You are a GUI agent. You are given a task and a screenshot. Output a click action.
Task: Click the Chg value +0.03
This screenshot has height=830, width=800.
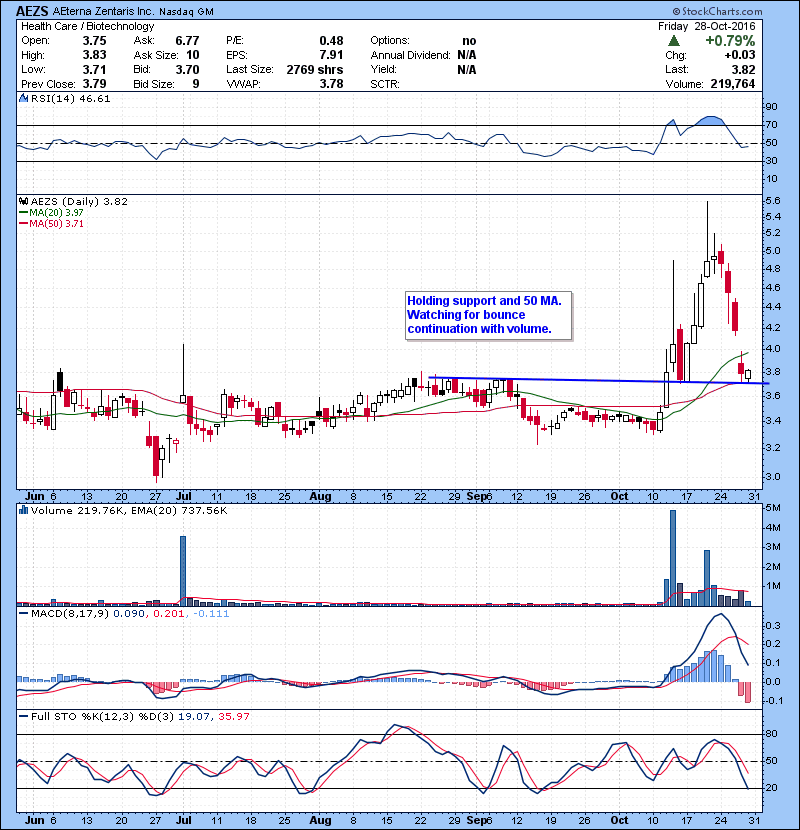pyautogui.click(x=740, y=55)
